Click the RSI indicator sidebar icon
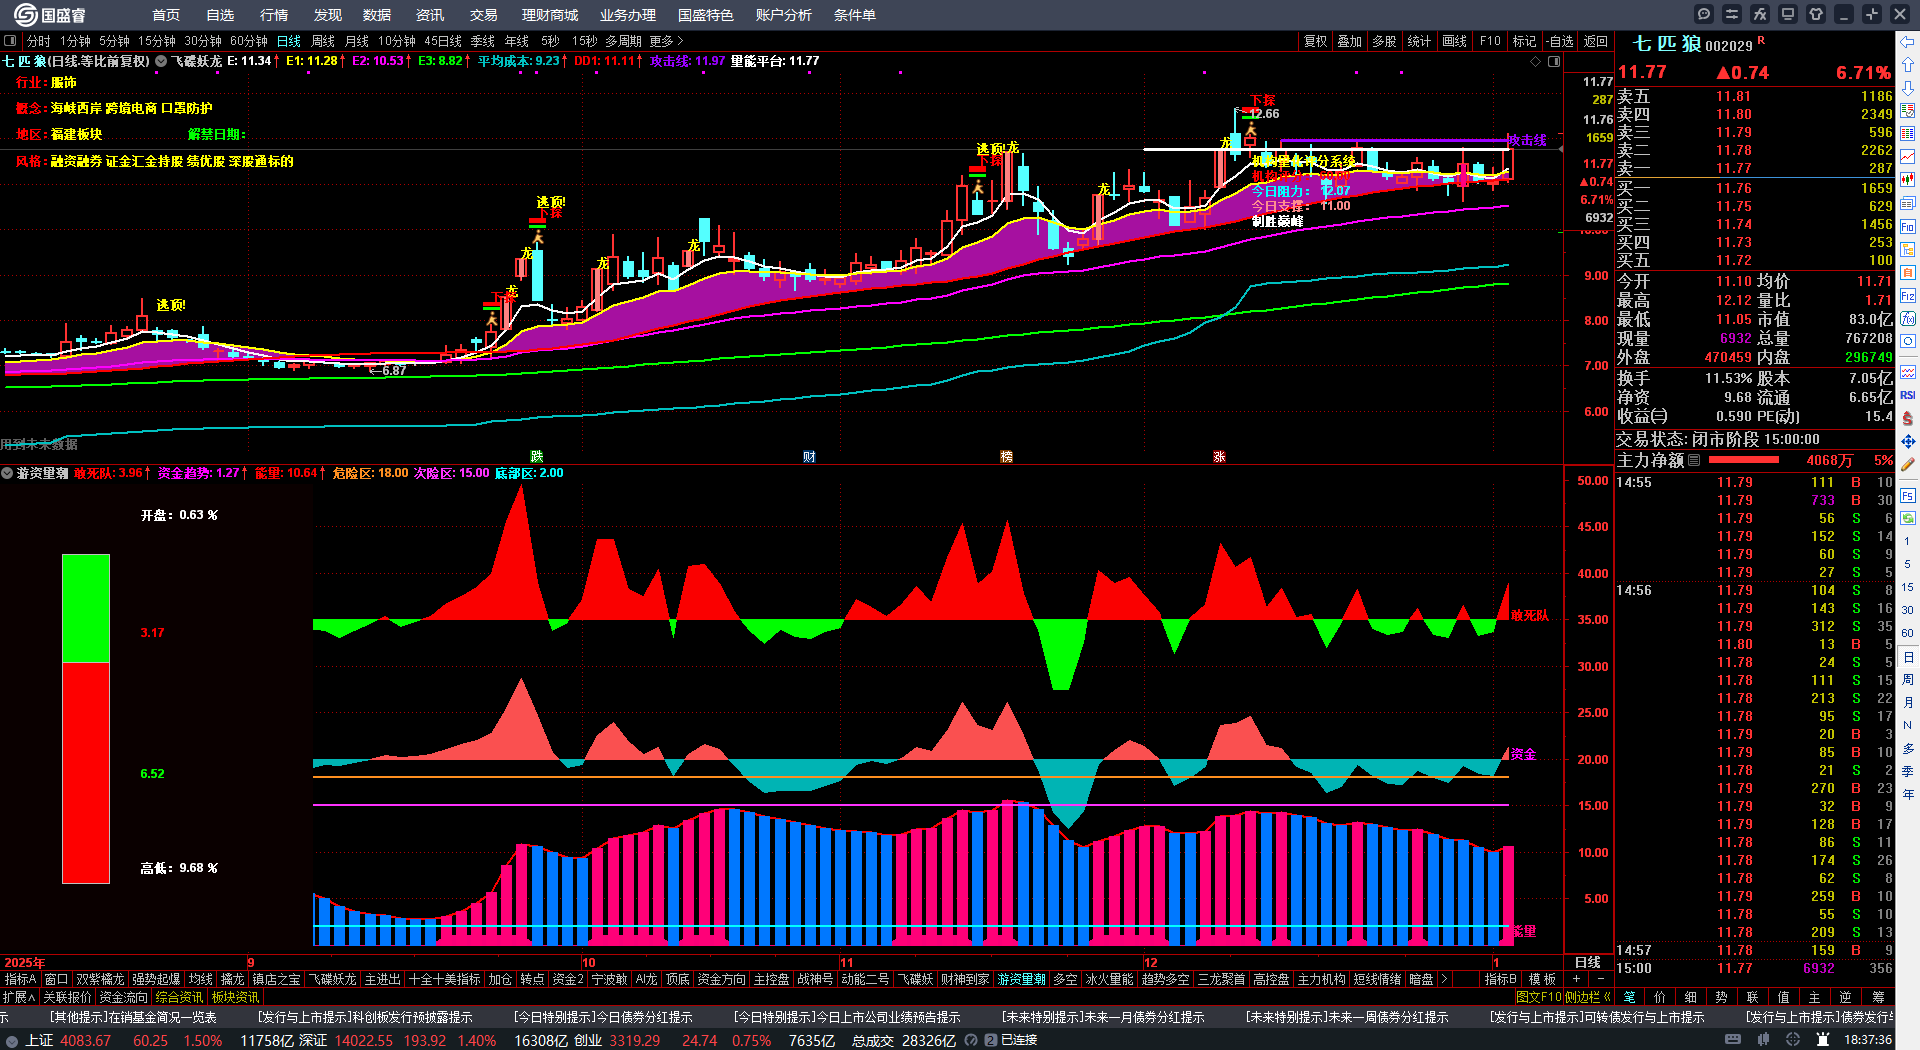The width and height of the screenshot is (1920, 1050). click(1908, 395)
